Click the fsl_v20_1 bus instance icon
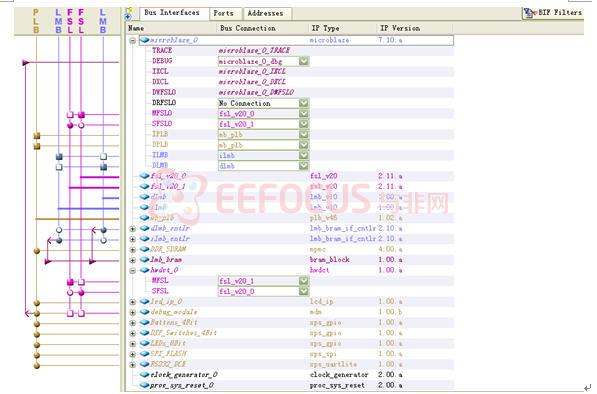This screenshot has width=597, height=394. click(x=144, y=187)
